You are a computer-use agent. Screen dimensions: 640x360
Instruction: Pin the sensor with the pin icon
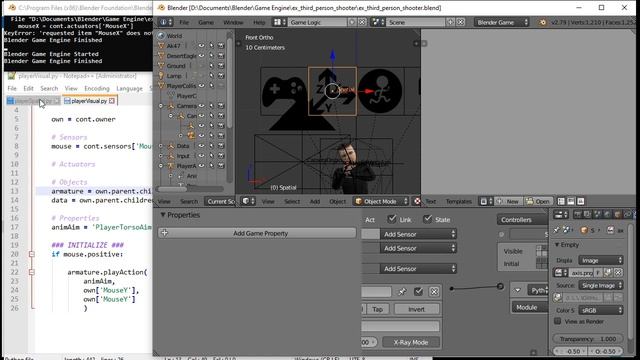[402, 291]
